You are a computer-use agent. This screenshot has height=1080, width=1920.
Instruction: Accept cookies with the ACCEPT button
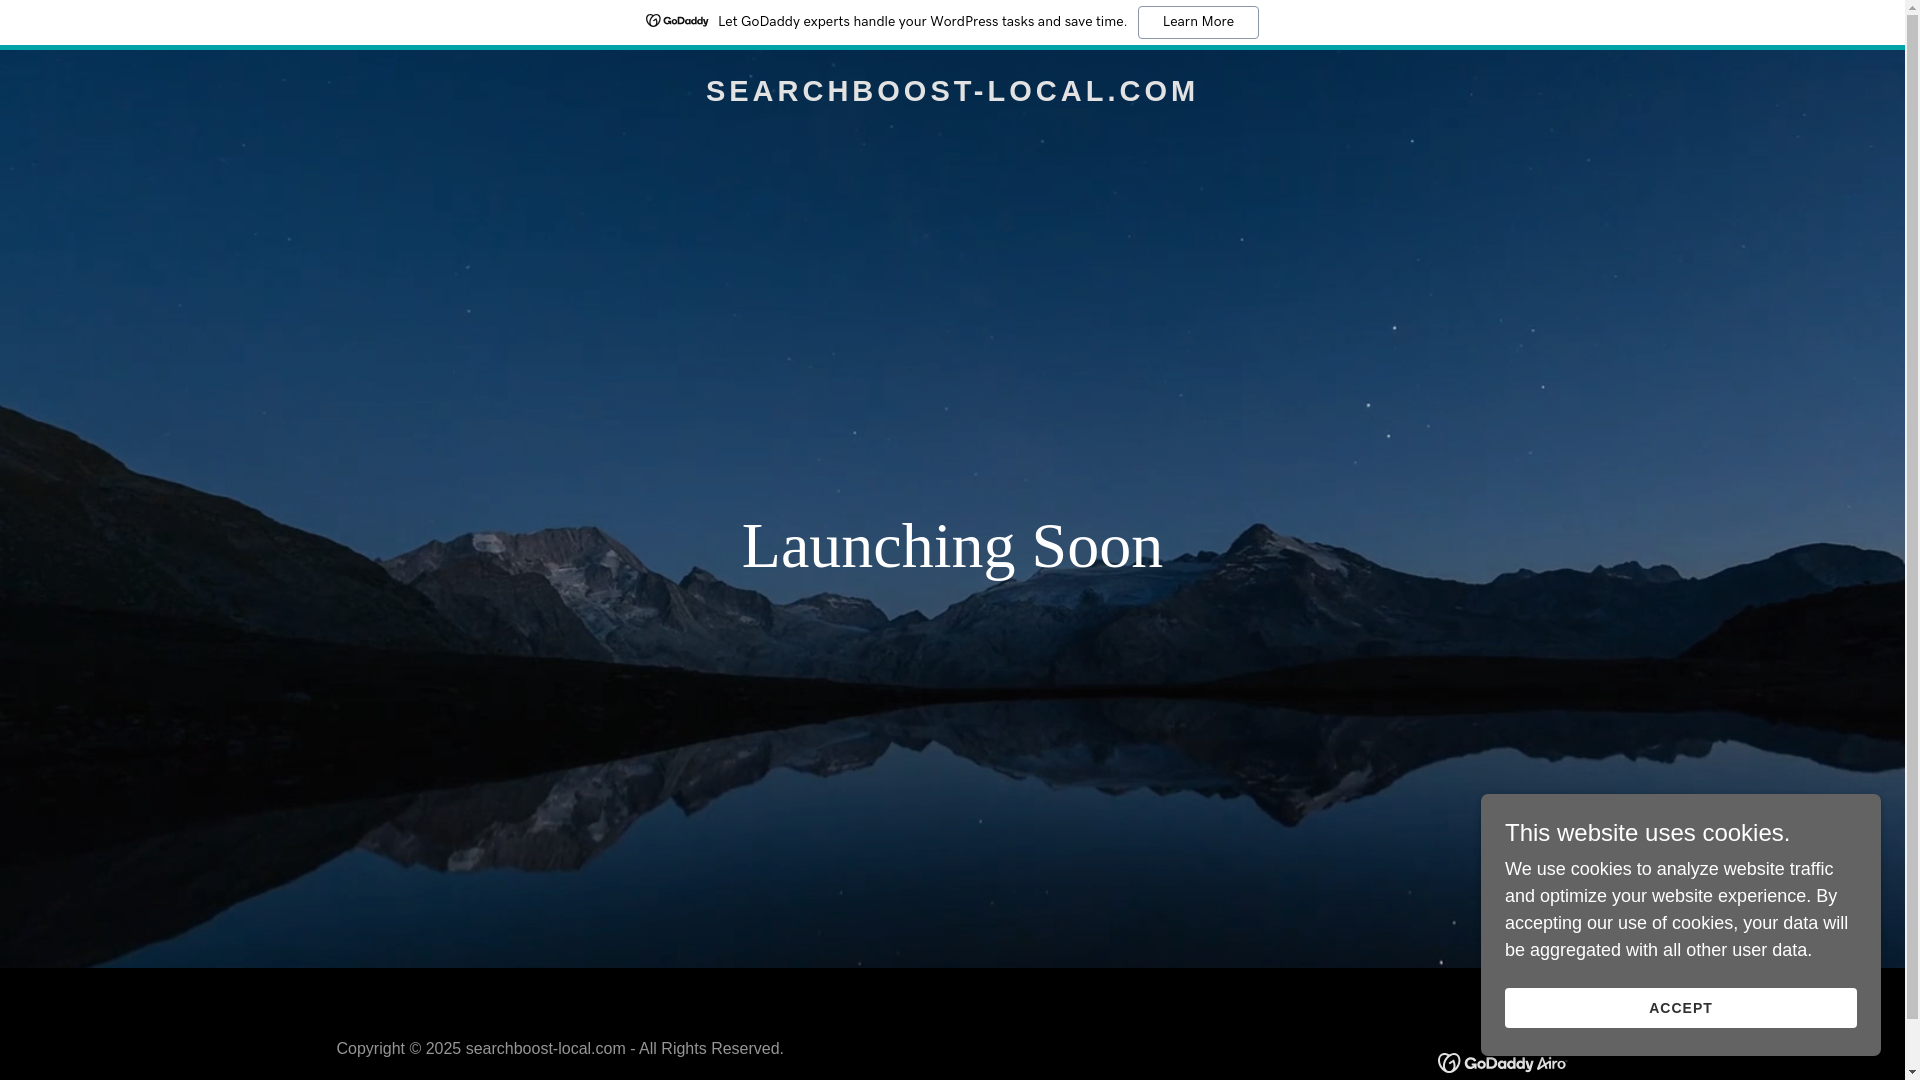tap(1680, 1008)
